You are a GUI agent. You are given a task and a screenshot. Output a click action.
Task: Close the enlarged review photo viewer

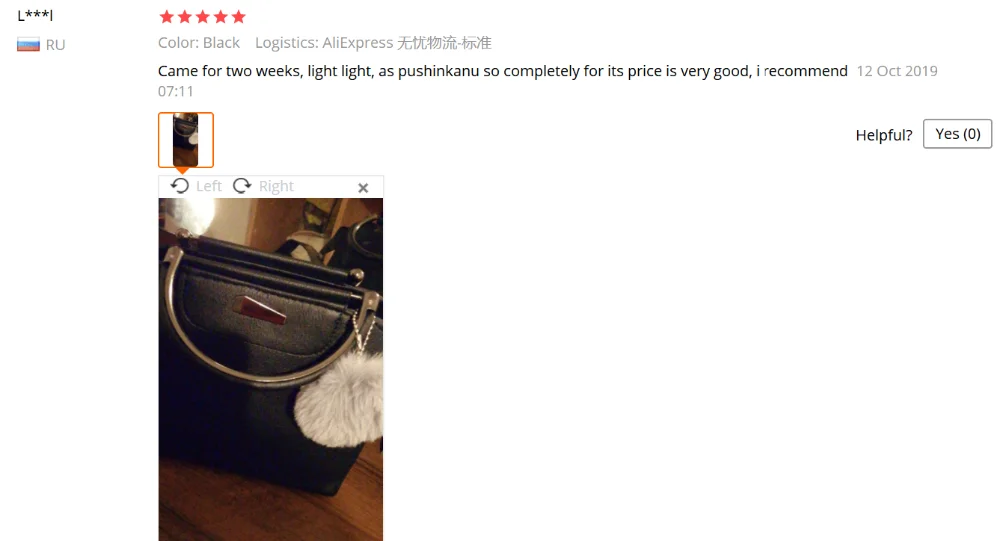tap(363, 188)
